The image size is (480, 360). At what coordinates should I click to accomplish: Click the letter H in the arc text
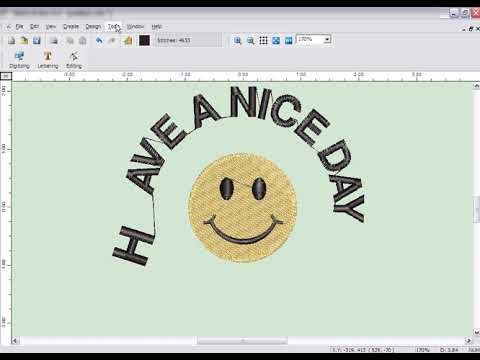click(x=133, y=246)
